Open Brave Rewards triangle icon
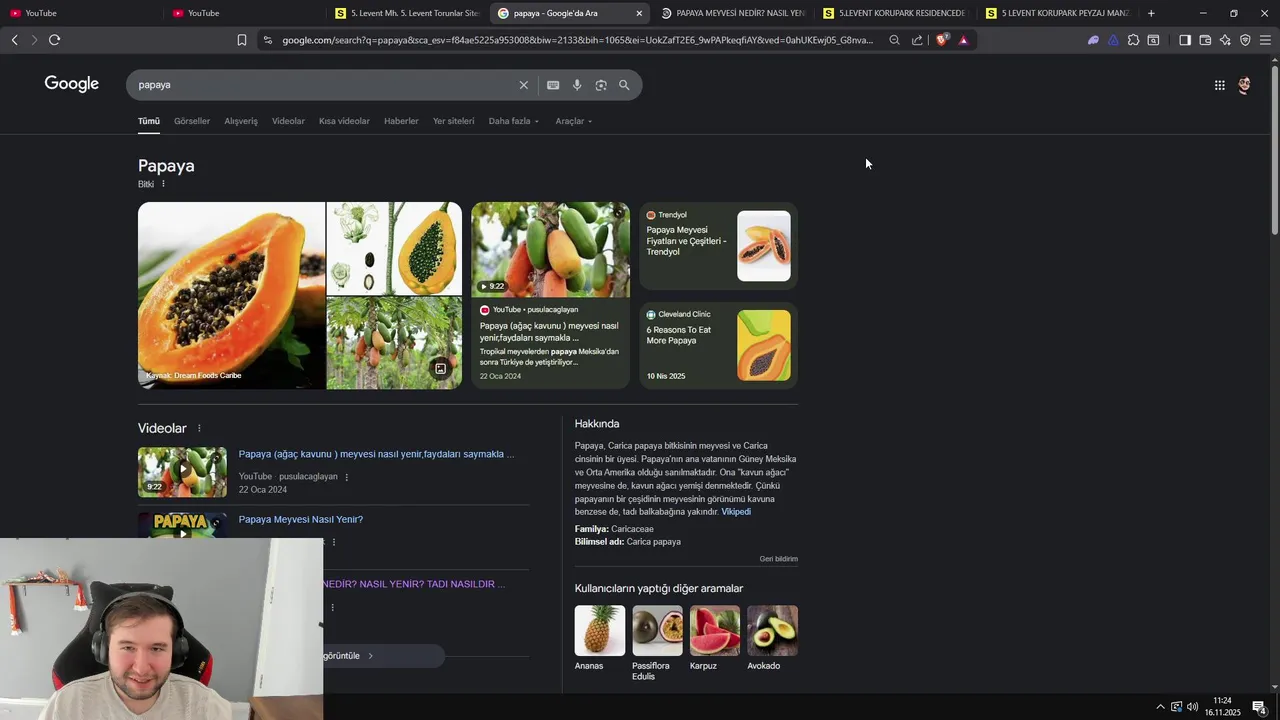This screenshot has width=1280, height=720. coord(963,40)
